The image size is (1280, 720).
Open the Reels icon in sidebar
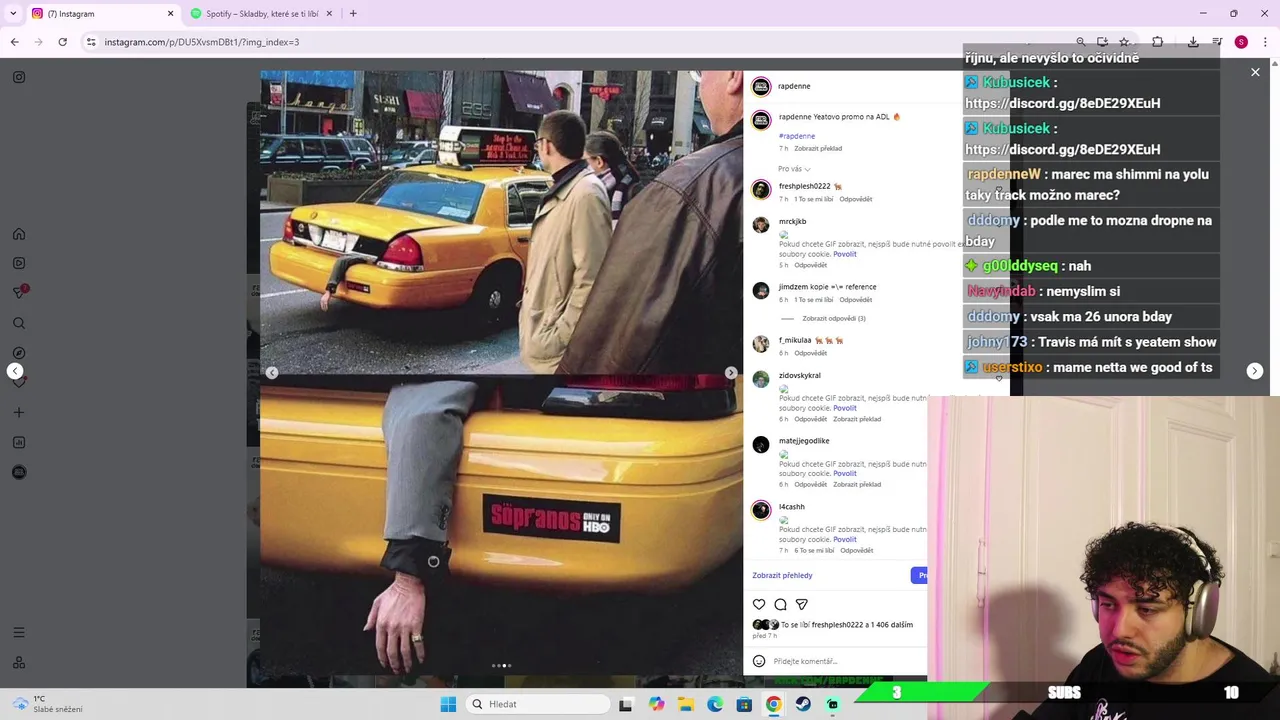[19, 263]
